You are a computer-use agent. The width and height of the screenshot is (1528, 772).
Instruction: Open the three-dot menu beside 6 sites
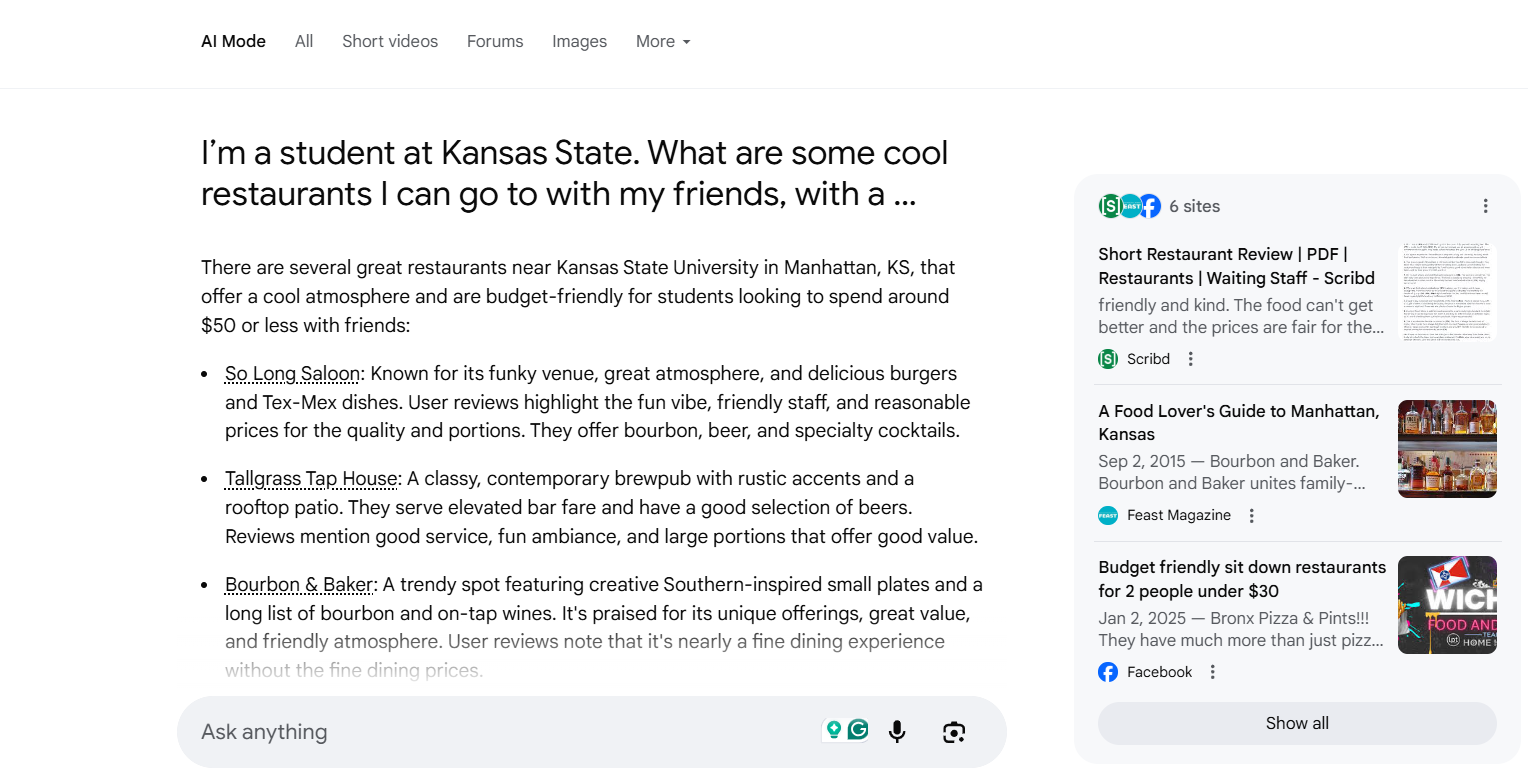(1485, 206)
